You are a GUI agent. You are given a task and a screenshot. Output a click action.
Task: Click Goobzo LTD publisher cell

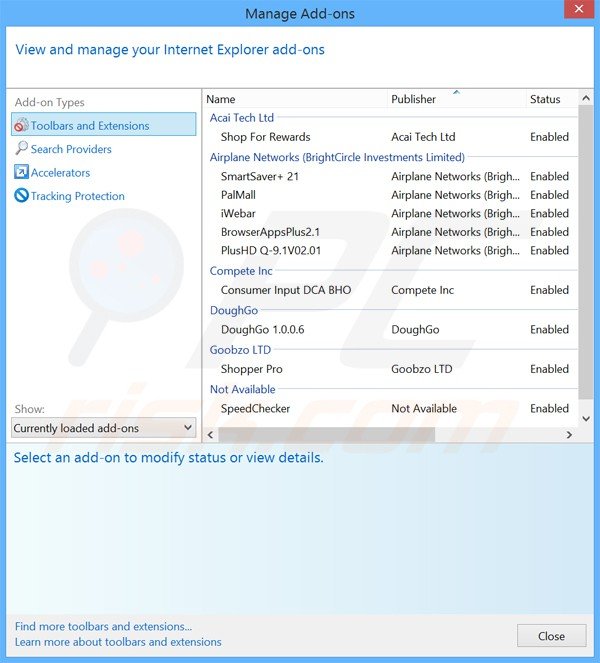tap(422, 369)
